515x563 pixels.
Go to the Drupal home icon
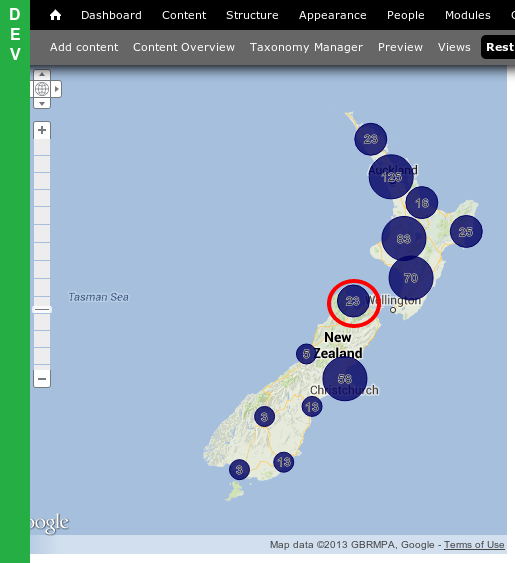coord(55,15)
